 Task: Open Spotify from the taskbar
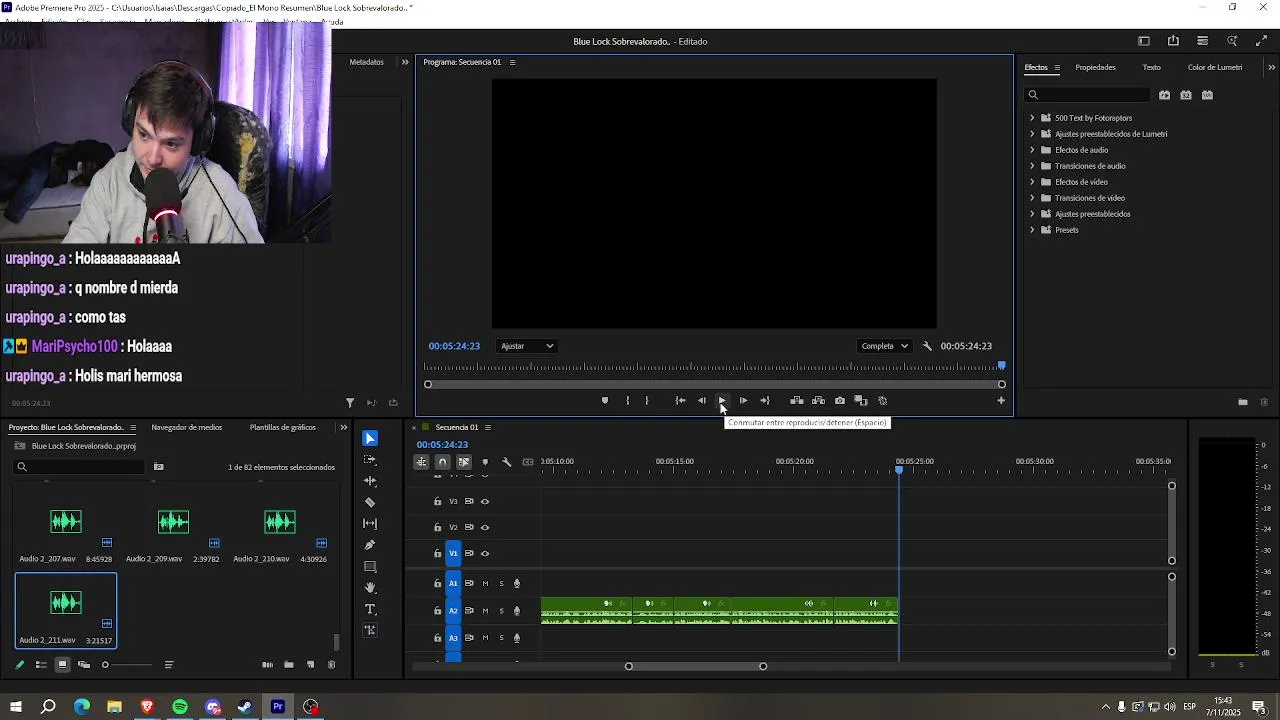pyautogui.click(x=180, y=707)
